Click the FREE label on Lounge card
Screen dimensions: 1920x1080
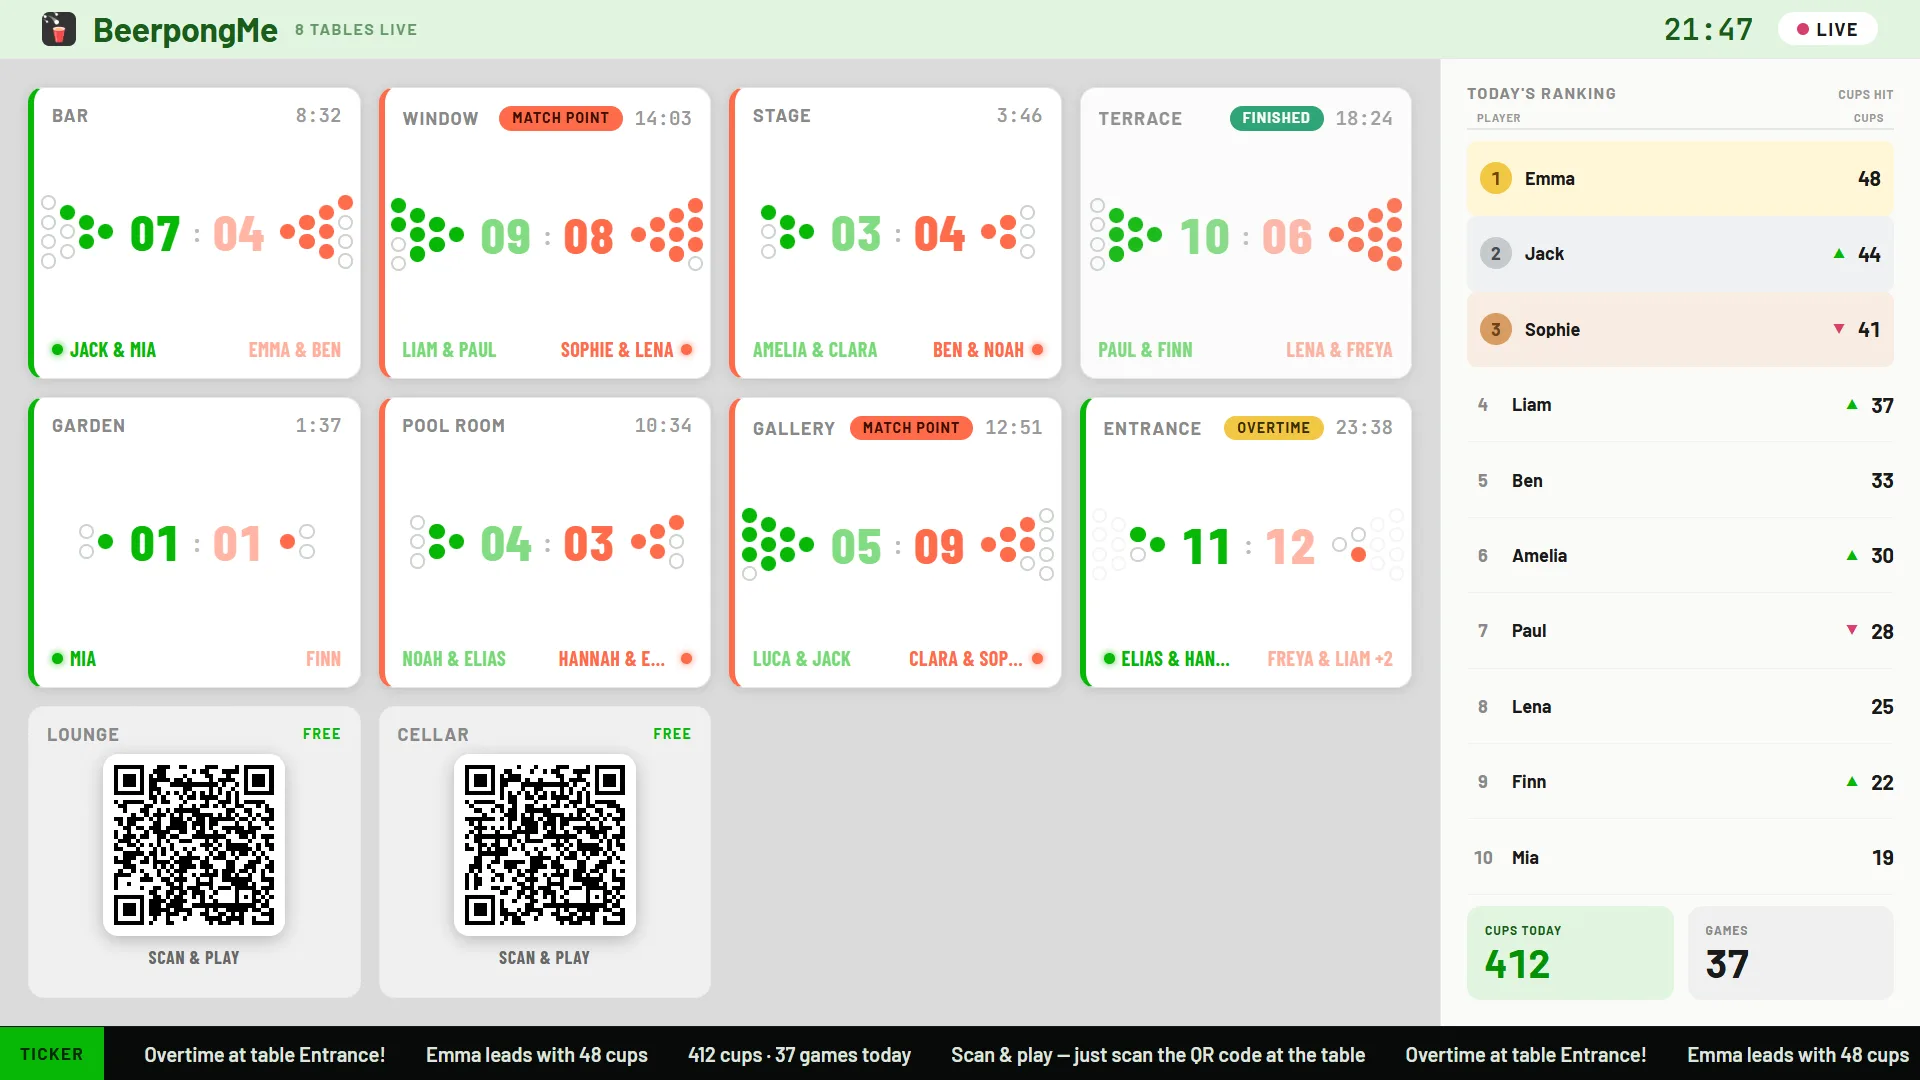322,734
